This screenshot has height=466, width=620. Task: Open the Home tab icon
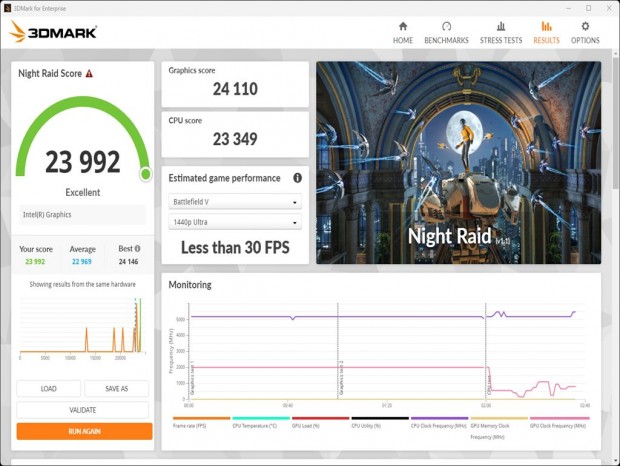point(403,26)
